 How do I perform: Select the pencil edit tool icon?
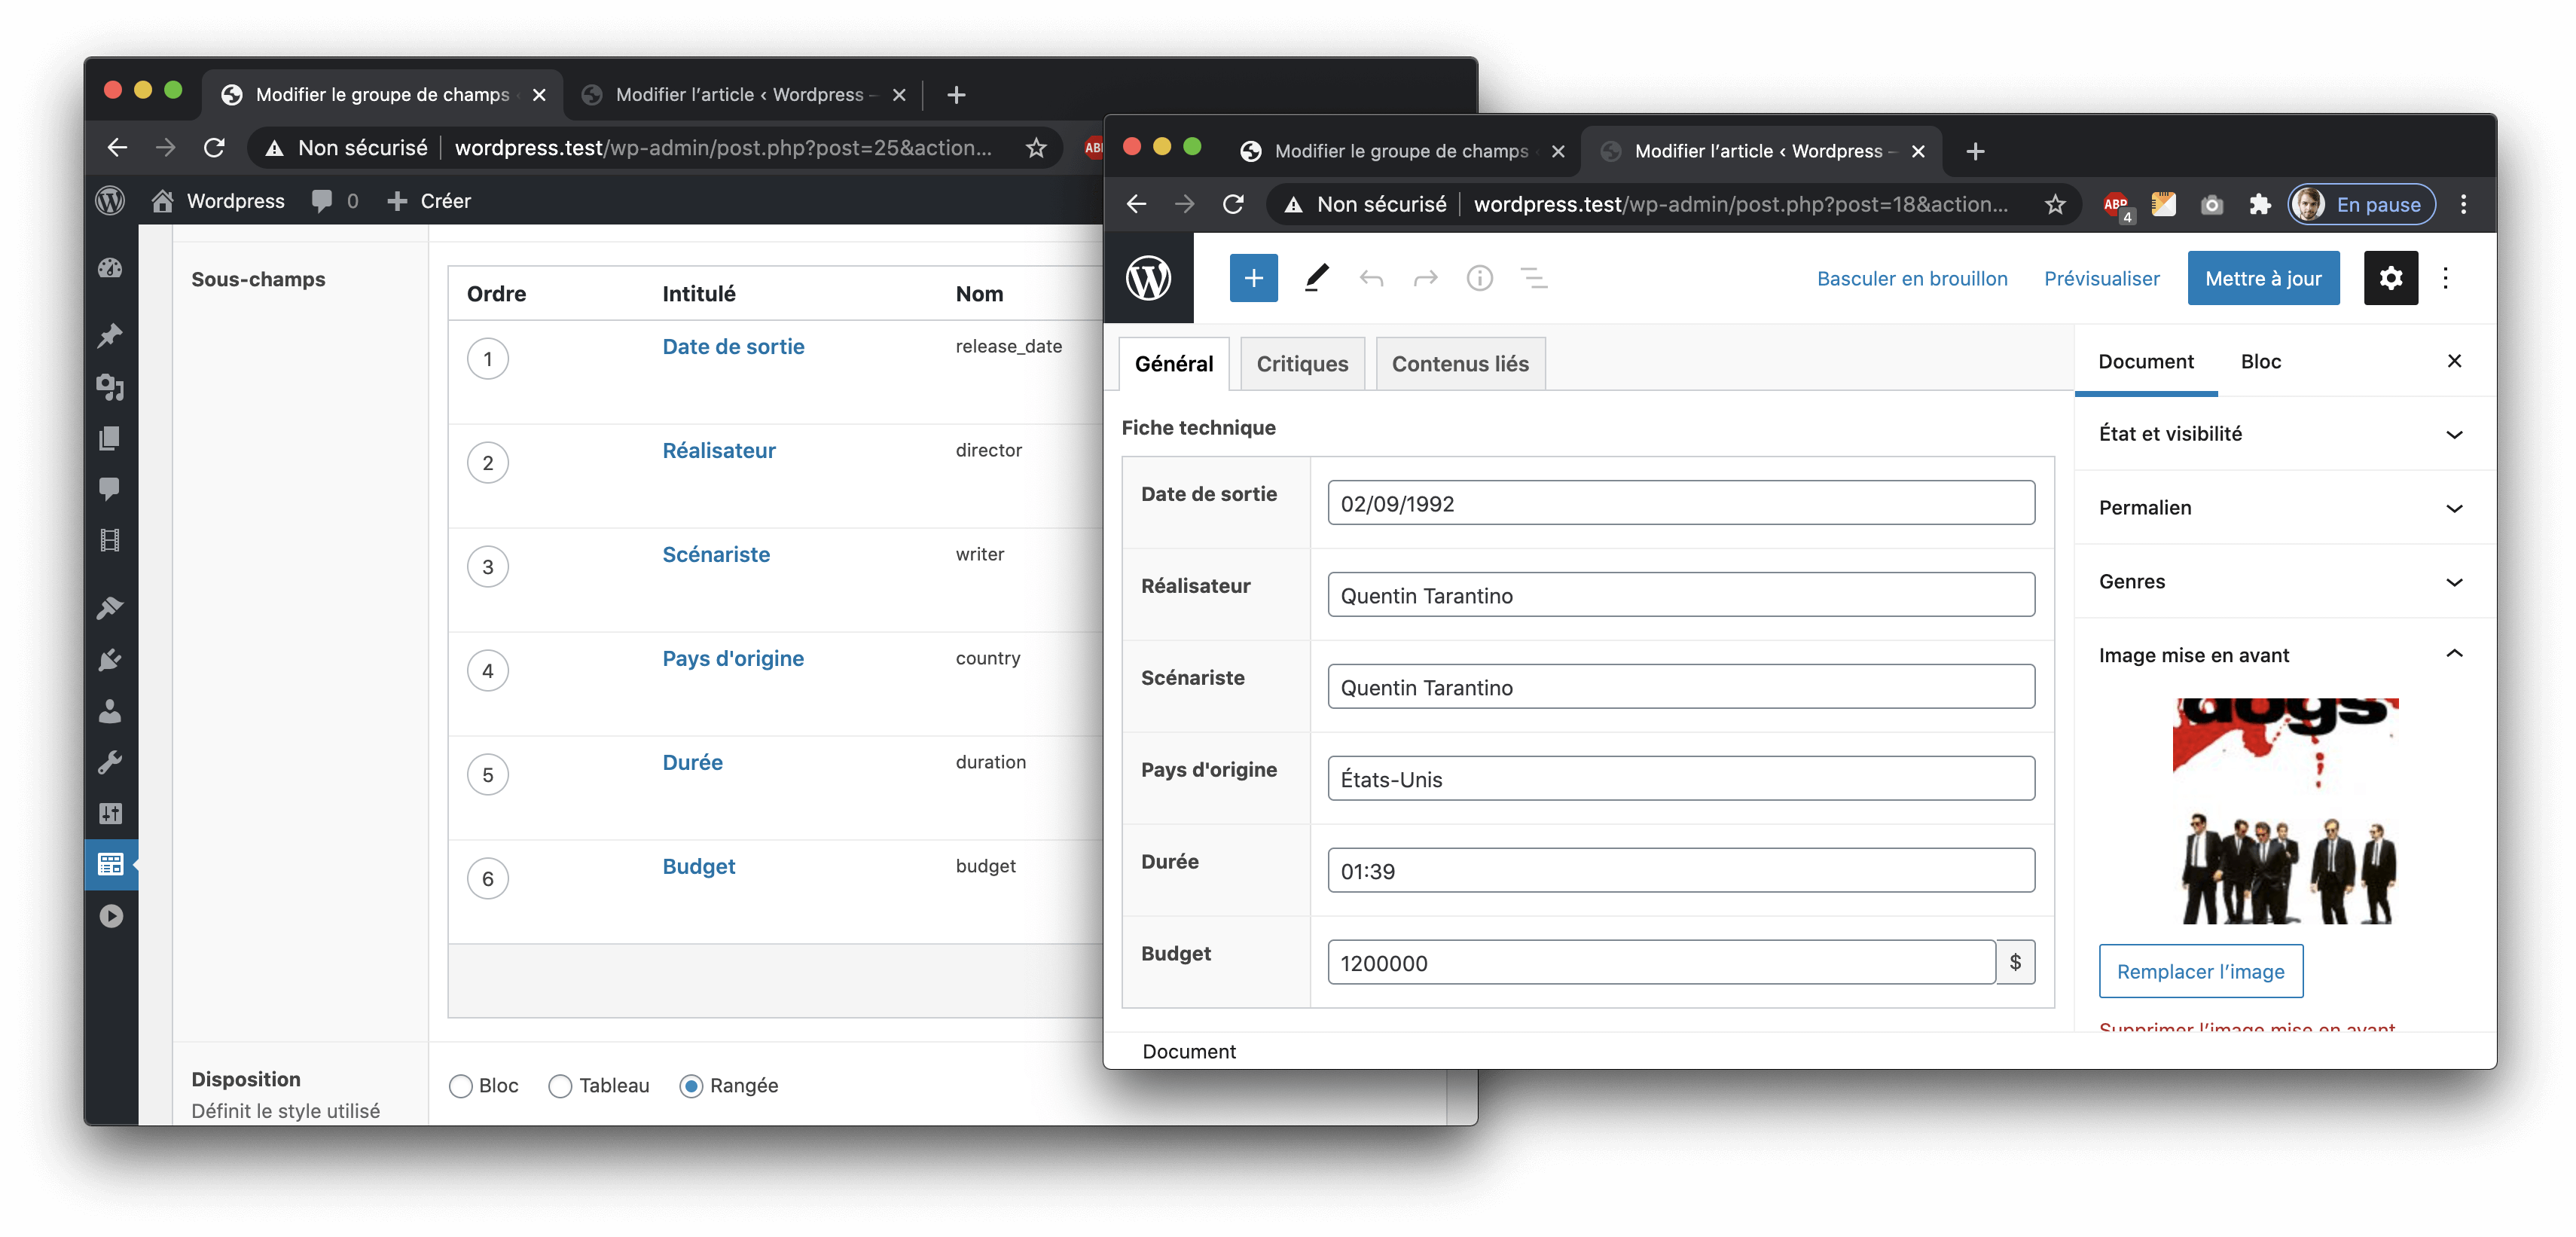(x=1316, y=278)
